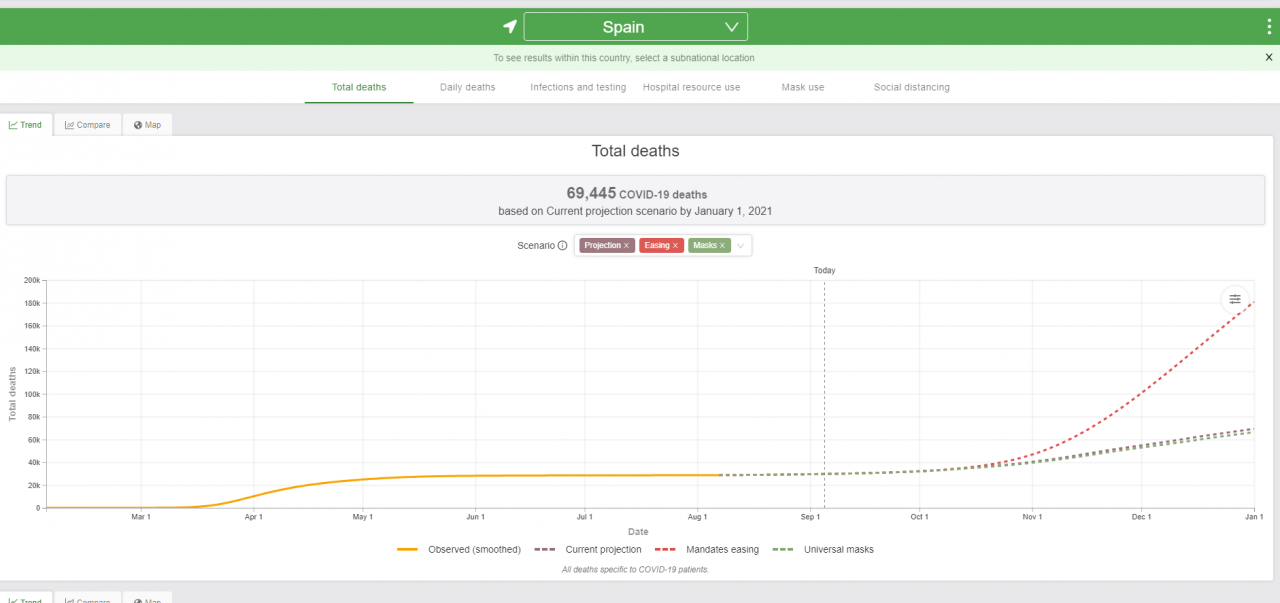1280x603 pixels.
Task: Switch to the Daily deaths tab
Action: pos(468,87)
